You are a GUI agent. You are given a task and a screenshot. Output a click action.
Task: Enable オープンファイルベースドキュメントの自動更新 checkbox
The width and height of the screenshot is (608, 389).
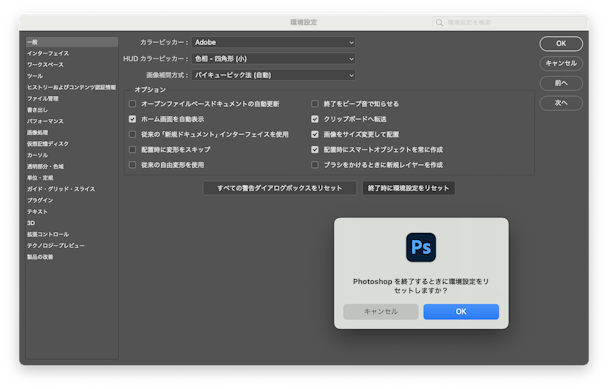coord(133,104)
